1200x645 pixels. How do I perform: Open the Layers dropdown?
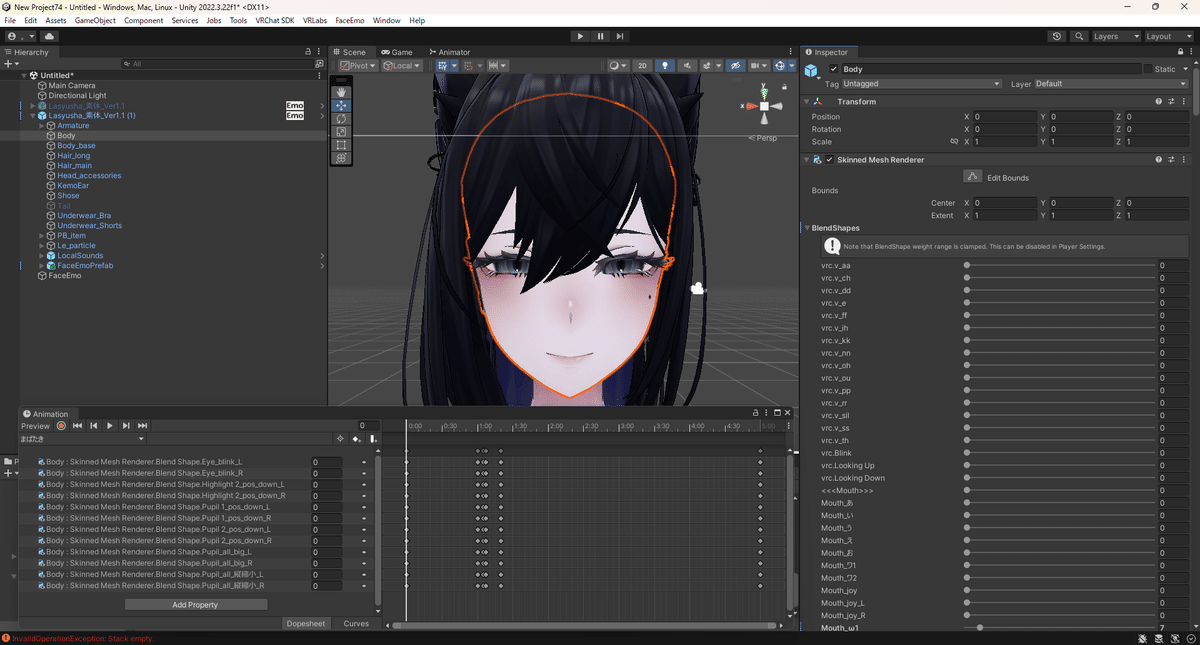[1115, 36]
